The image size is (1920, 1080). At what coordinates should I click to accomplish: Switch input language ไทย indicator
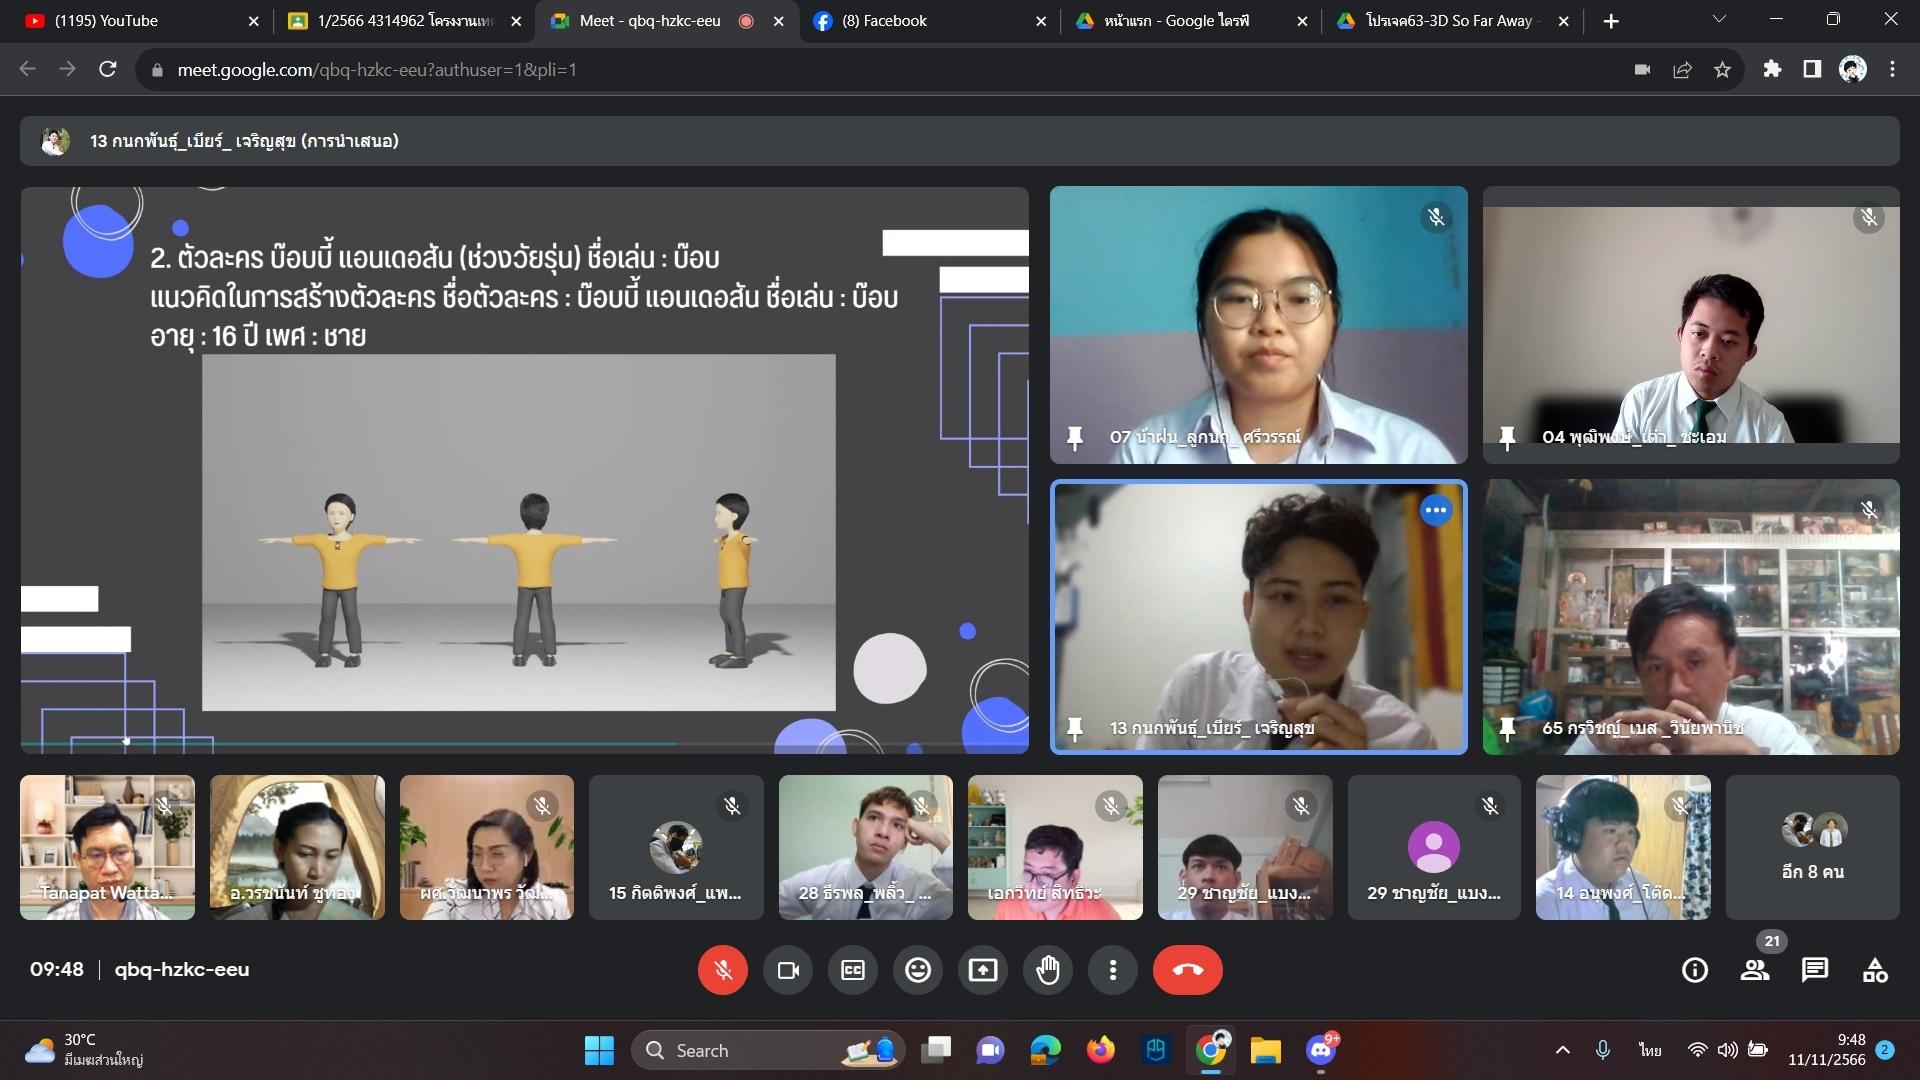tap(1650, 1050)
